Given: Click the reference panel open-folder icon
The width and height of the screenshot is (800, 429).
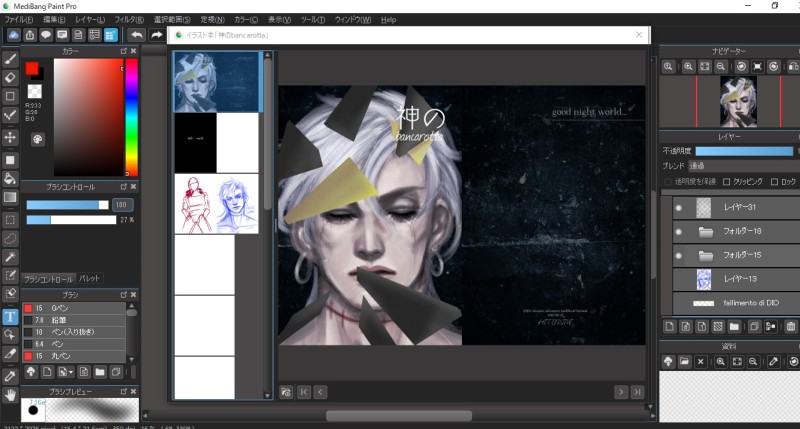Looking at the screenshot, I should click(684, 362).
